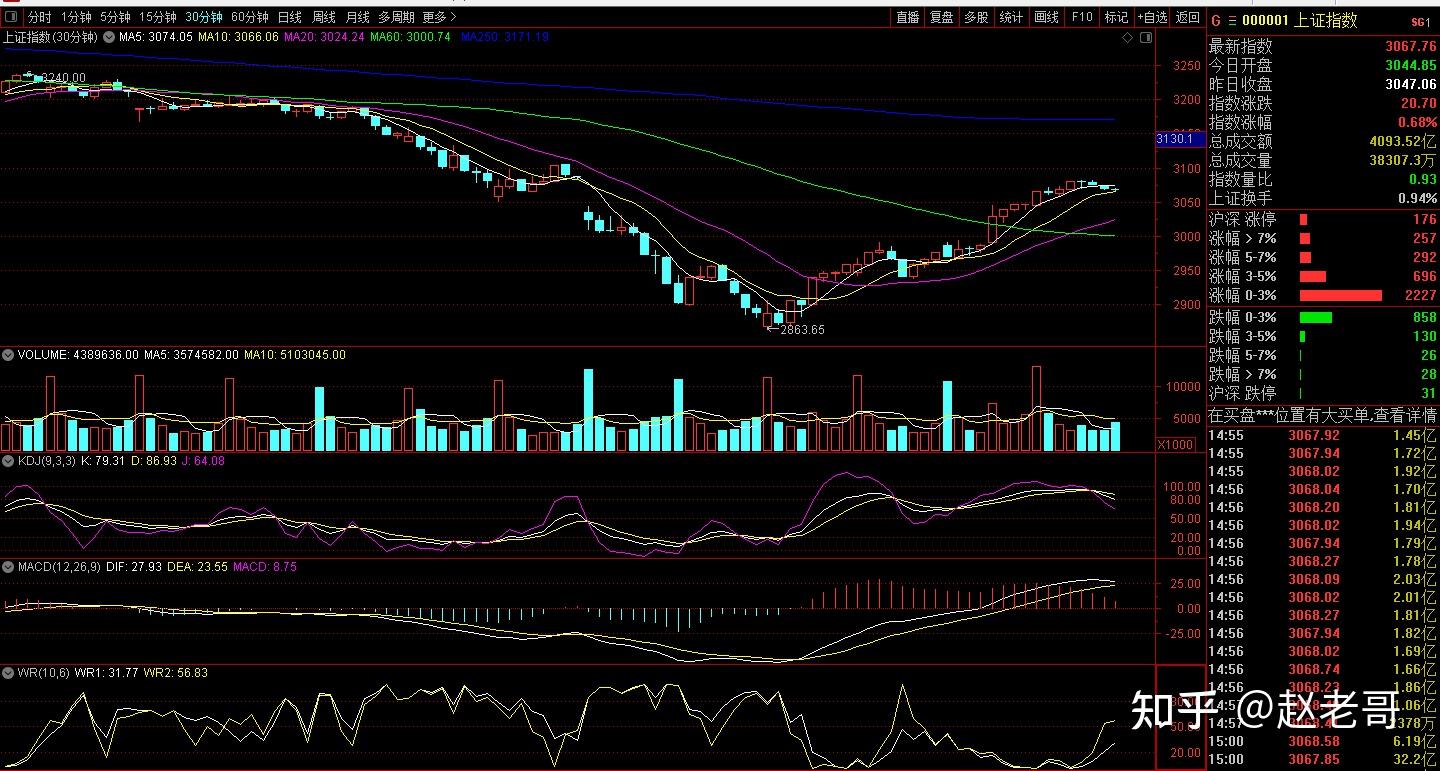Activate the 画线 drawing tool

tap(1046, 17)
